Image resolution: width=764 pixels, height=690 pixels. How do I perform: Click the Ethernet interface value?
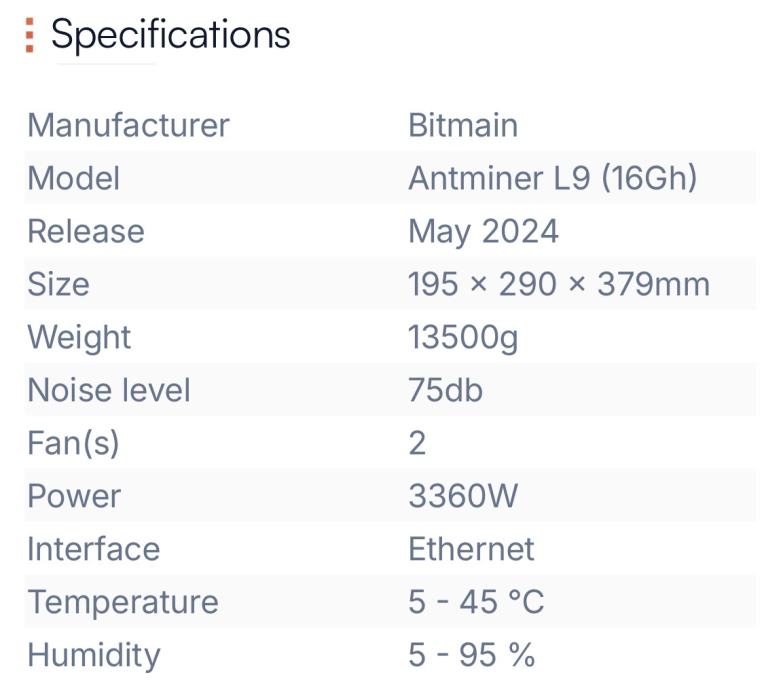(x=471, y=549)
